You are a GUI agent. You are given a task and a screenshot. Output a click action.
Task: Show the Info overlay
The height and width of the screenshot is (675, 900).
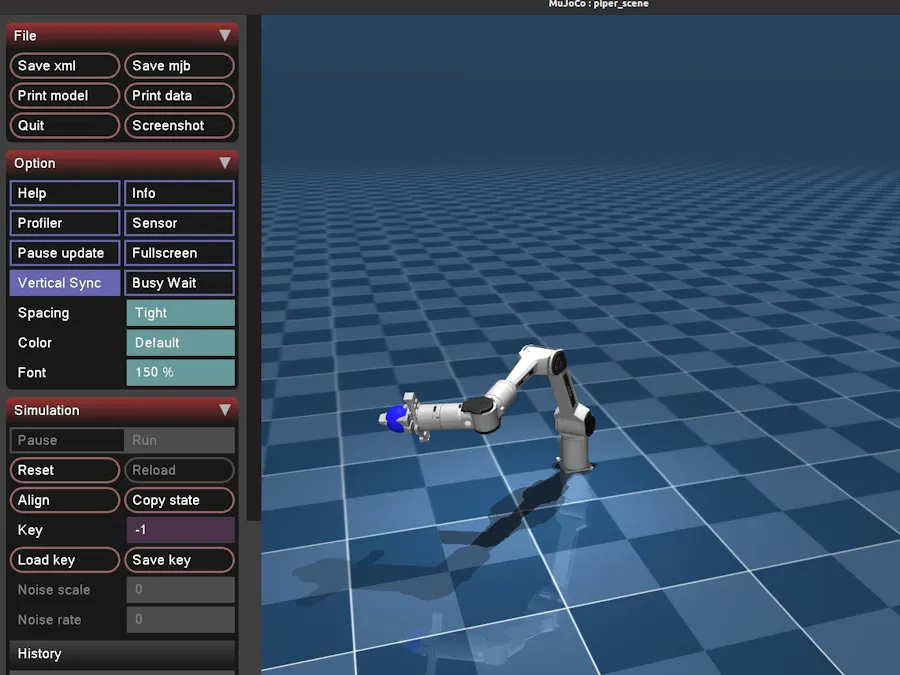[179, 192]
